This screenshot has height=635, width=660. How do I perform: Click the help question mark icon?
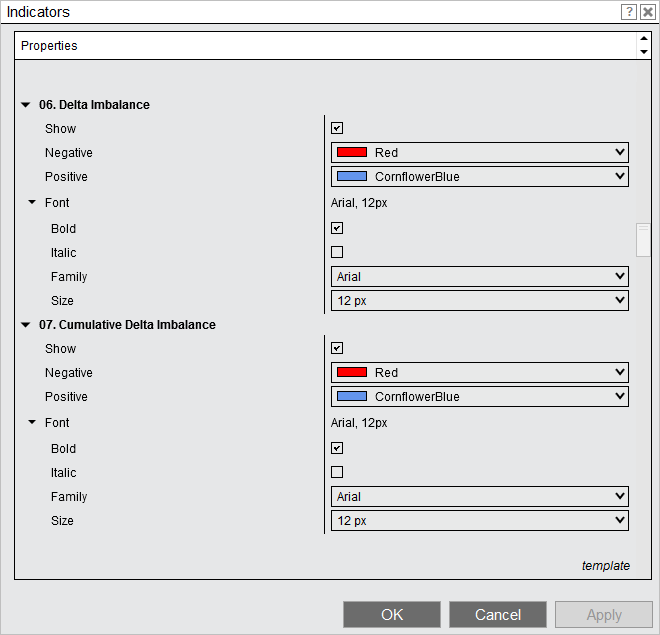[629, 12]
